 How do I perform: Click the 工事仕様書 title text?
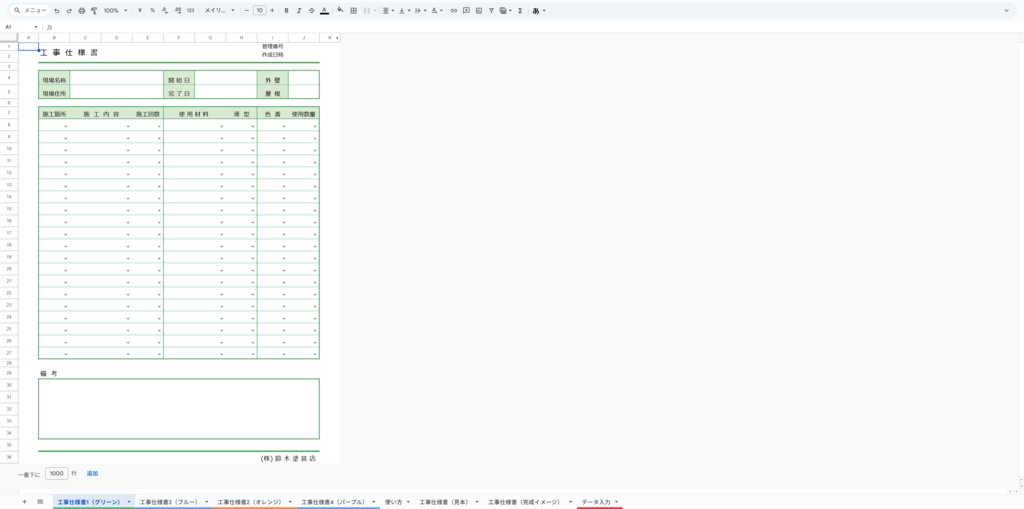69,52
